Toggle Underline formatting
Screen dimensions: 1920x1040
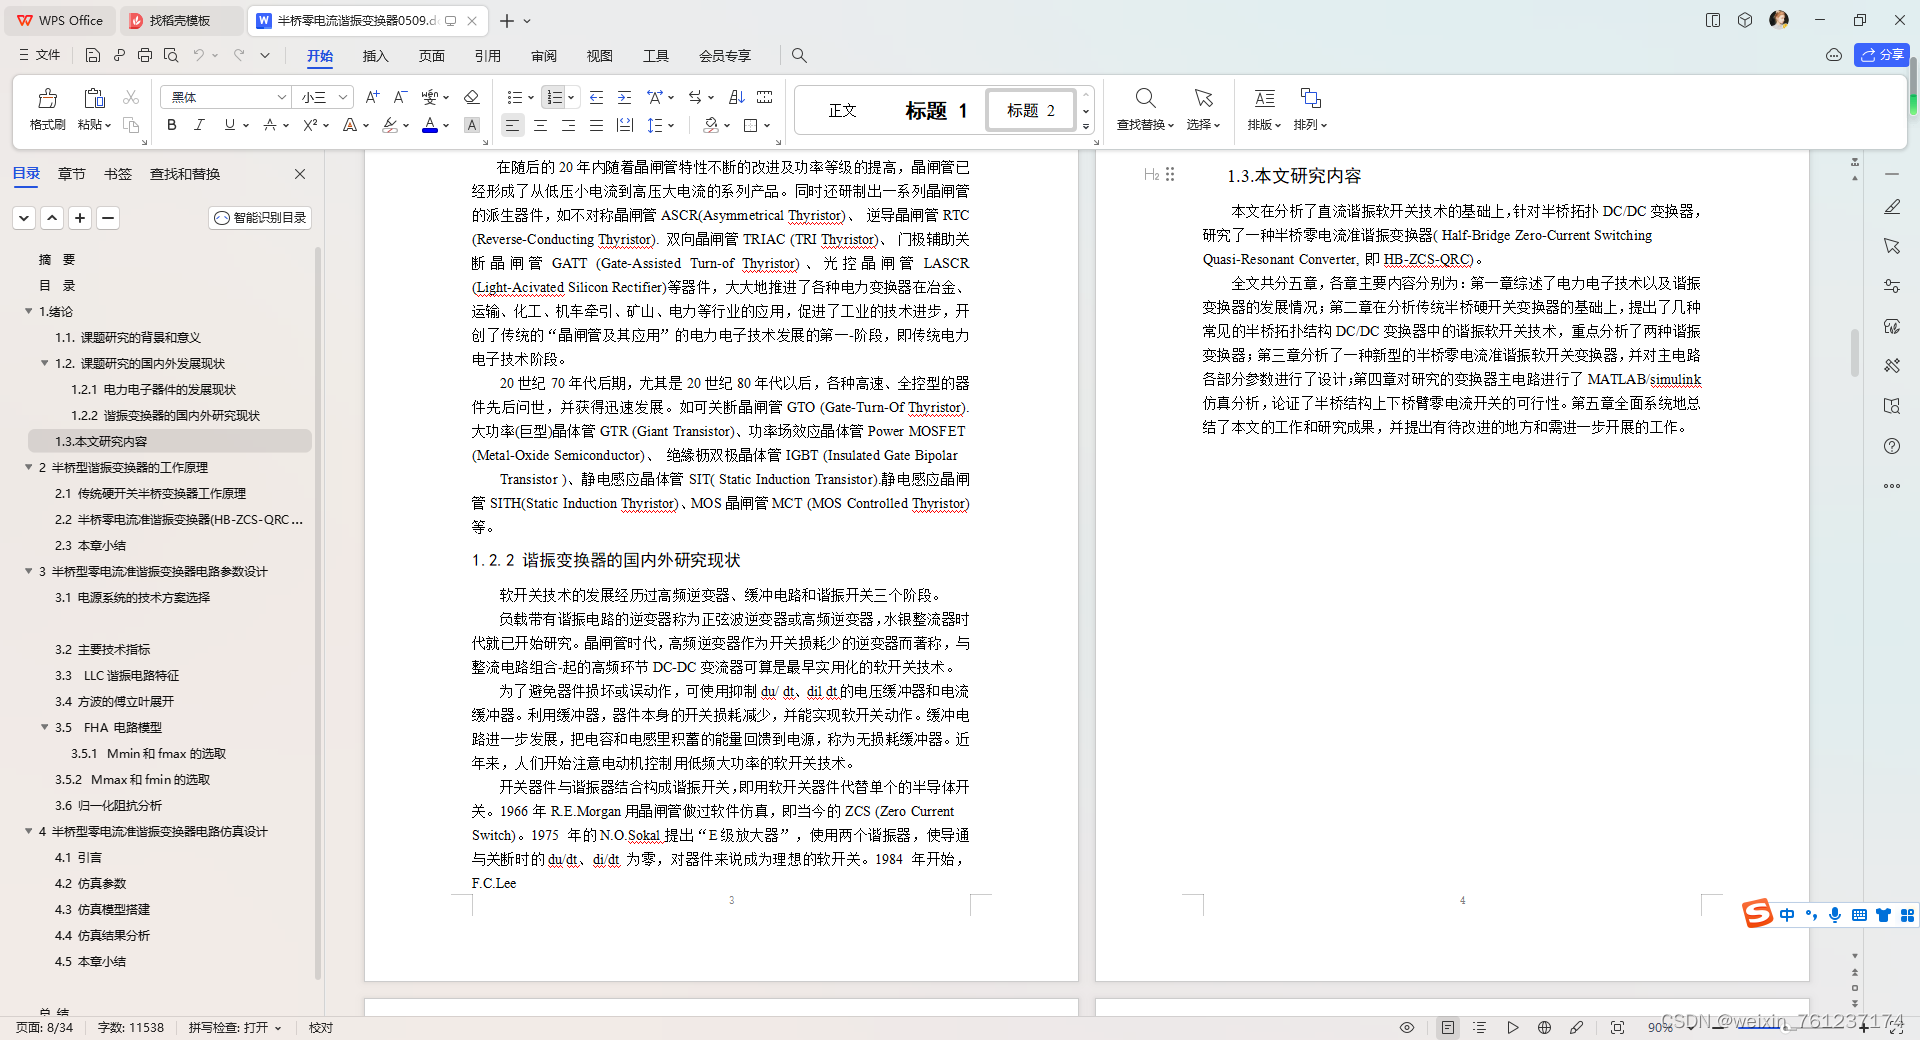click(x=229, y=125)
